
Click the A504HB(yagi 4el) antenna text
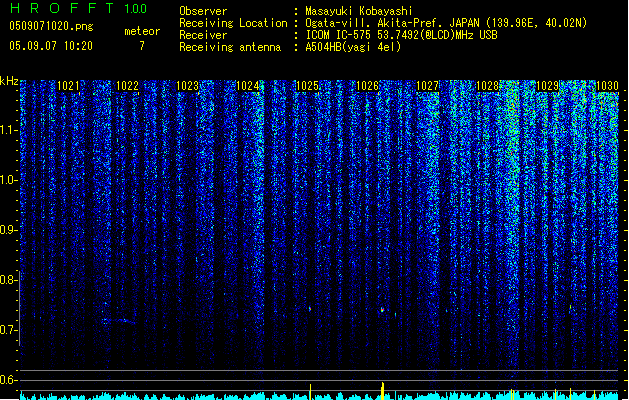[353, 47]
